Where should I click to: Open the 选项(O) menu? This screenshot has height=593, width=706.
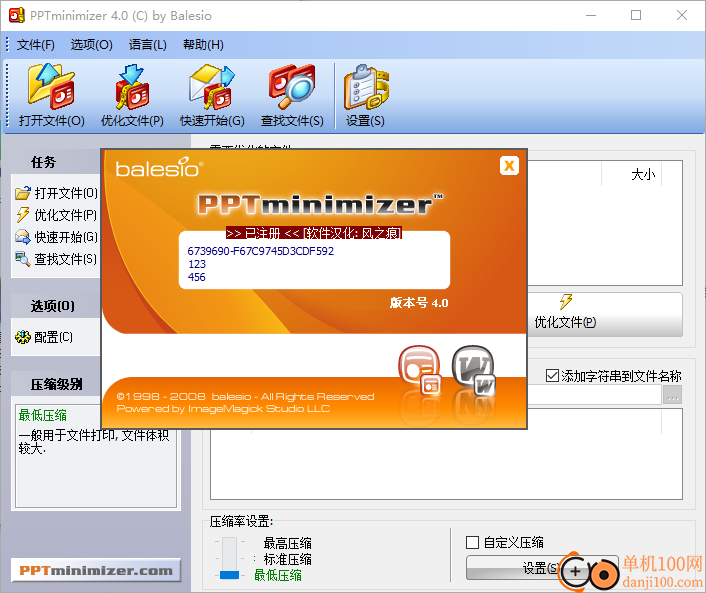click(x=91, y=45)
